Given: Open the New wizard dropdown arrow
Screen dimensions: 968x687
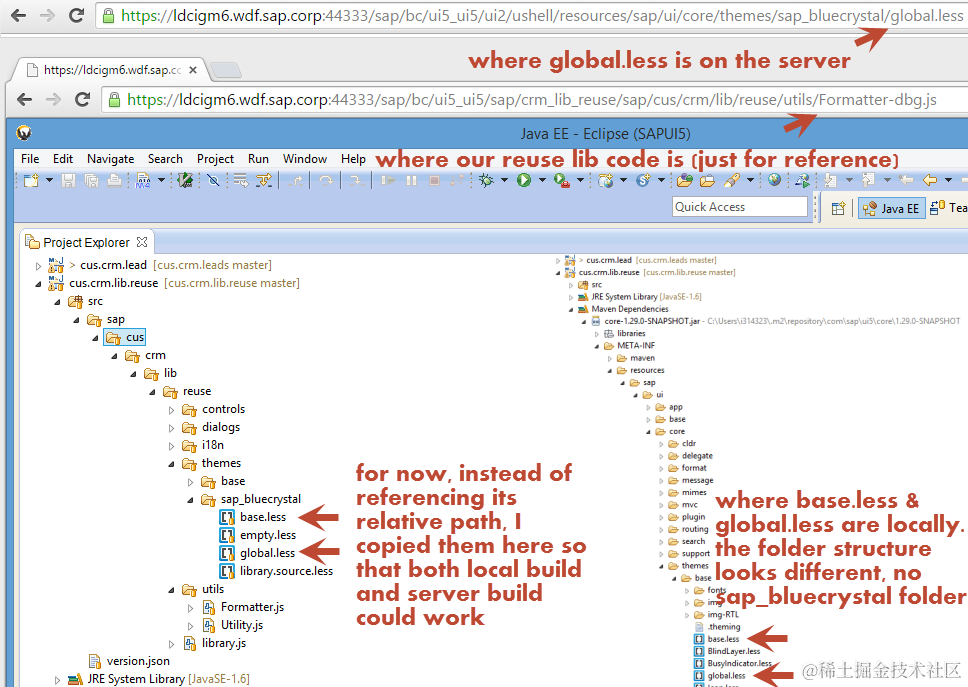Looking at the screenshot, I should click(49, 180).
